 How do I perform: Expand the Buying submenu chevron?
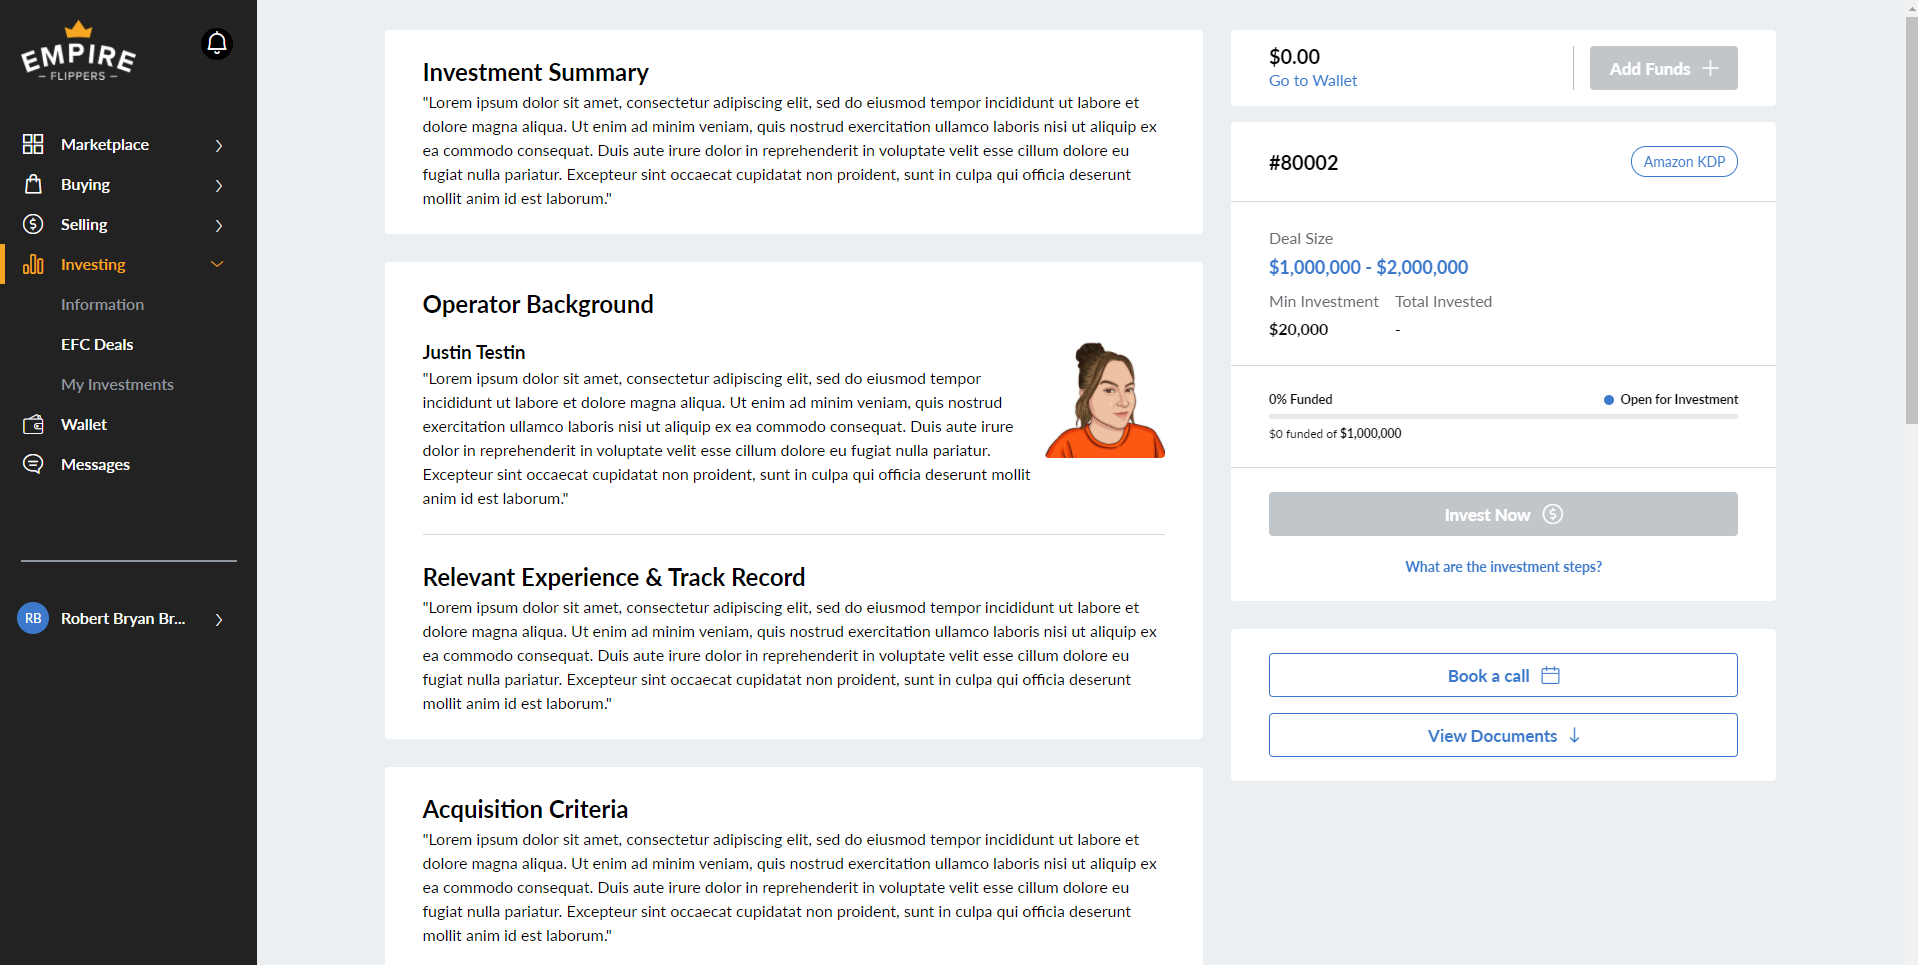[x=219, y=185]
